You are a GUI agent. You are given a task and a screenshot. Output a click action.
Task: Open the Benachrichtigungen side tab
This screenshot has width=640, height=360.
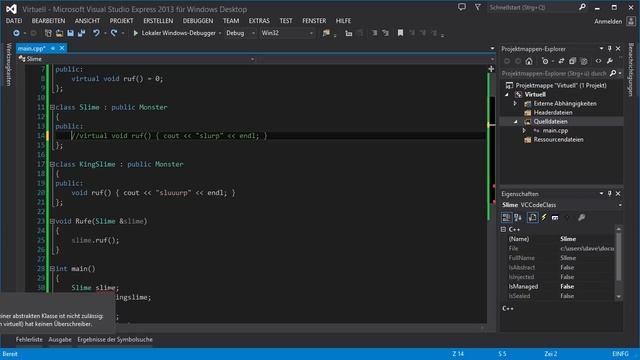pyautogui.click(x=631, y=69)
